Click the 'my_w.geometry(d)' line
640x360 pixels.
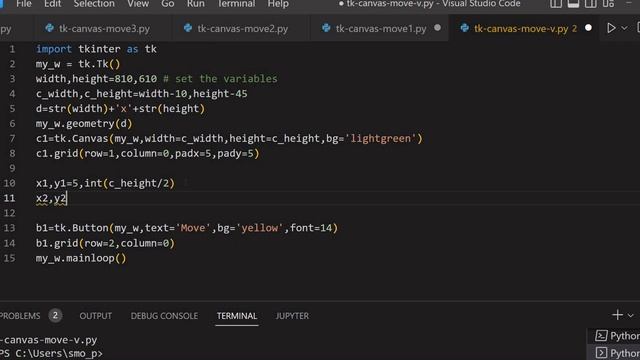[84, 124]
